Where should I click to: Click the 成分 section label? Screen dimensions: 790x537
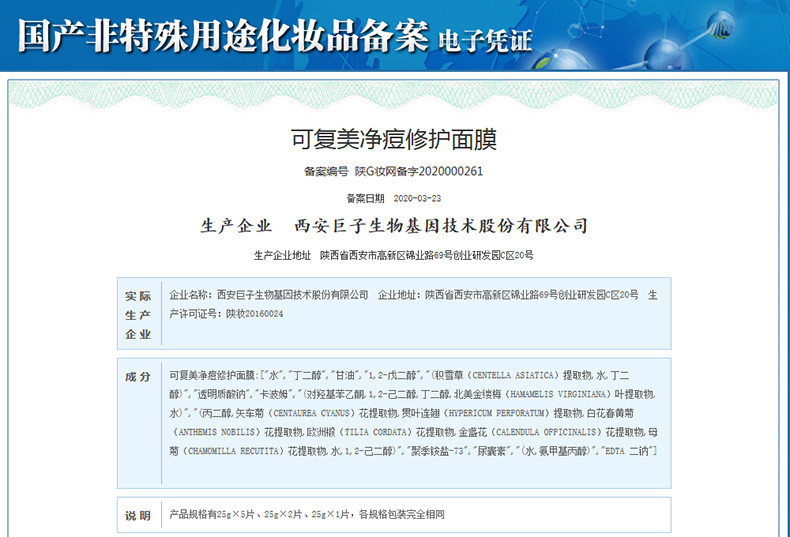[x=138, y=377]
